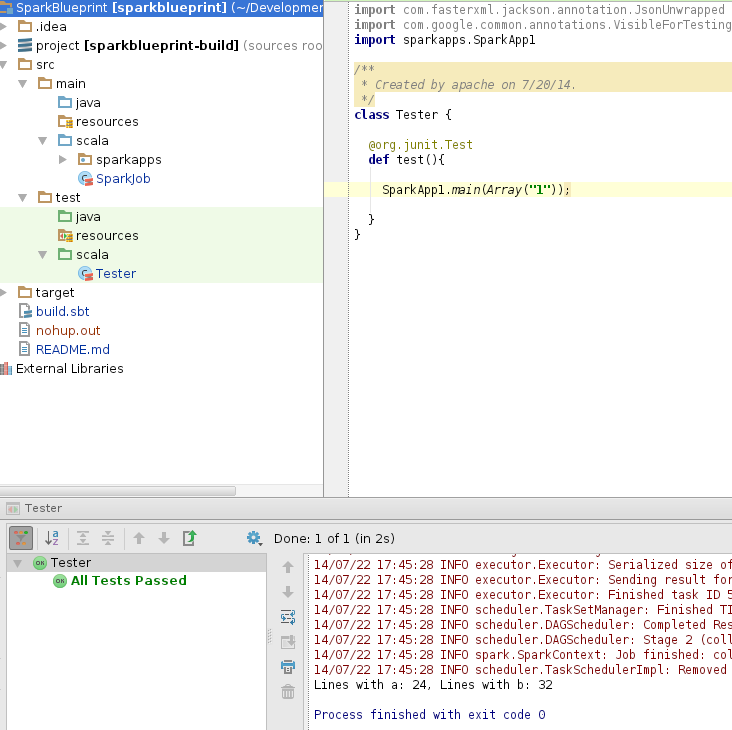Expand the sparkblueprint-build project module

point(4,45)
